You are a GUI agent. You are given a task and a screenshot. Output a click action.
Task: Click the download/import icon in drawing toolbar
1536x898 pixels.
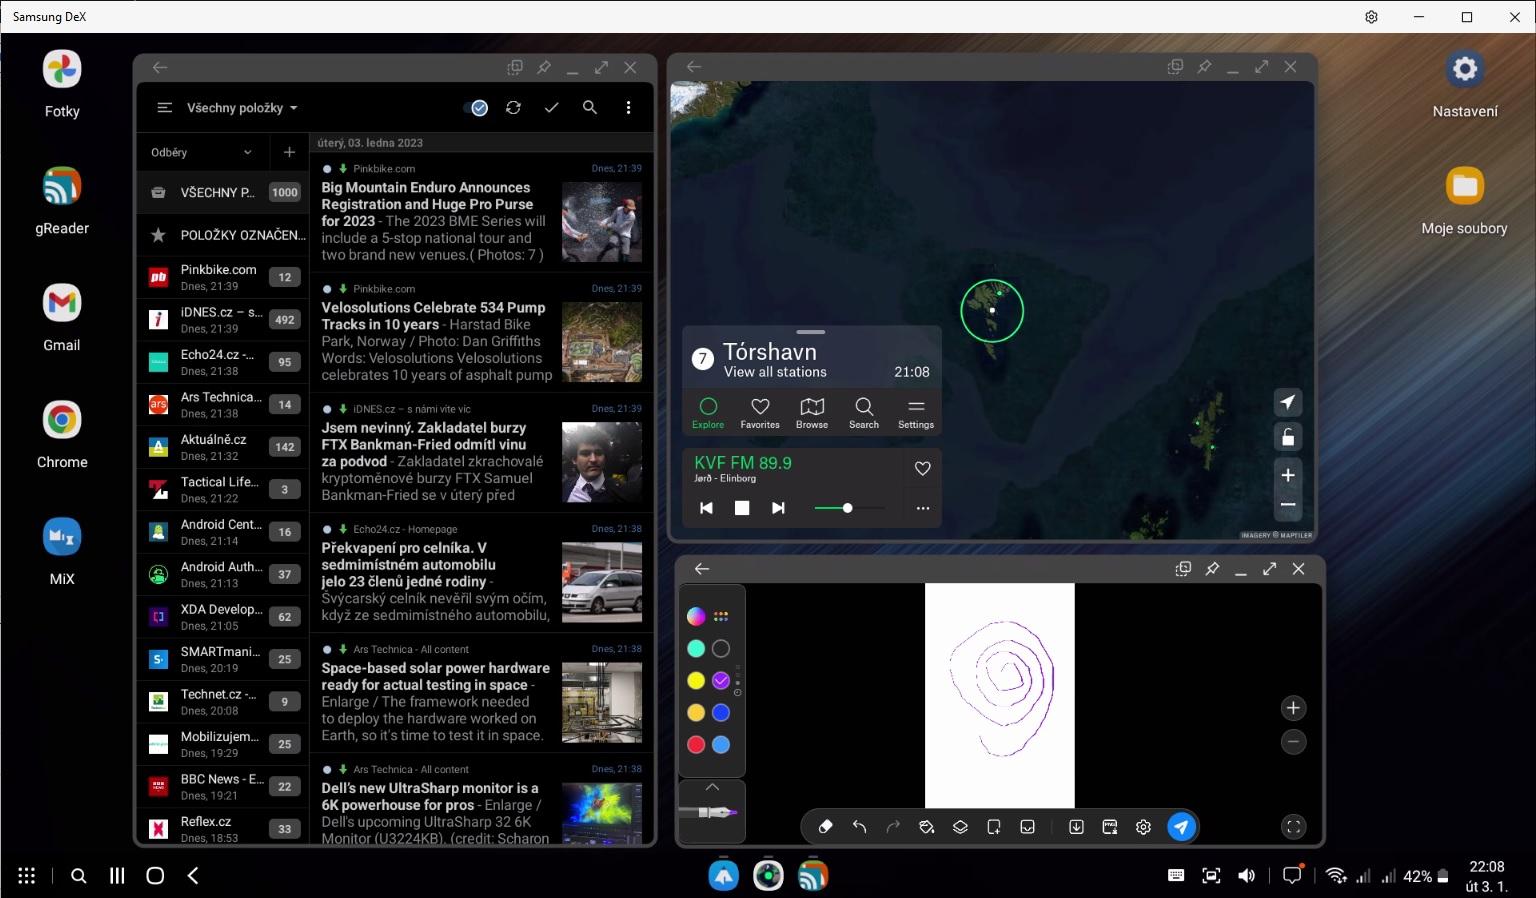click(x=1076, y=827)
